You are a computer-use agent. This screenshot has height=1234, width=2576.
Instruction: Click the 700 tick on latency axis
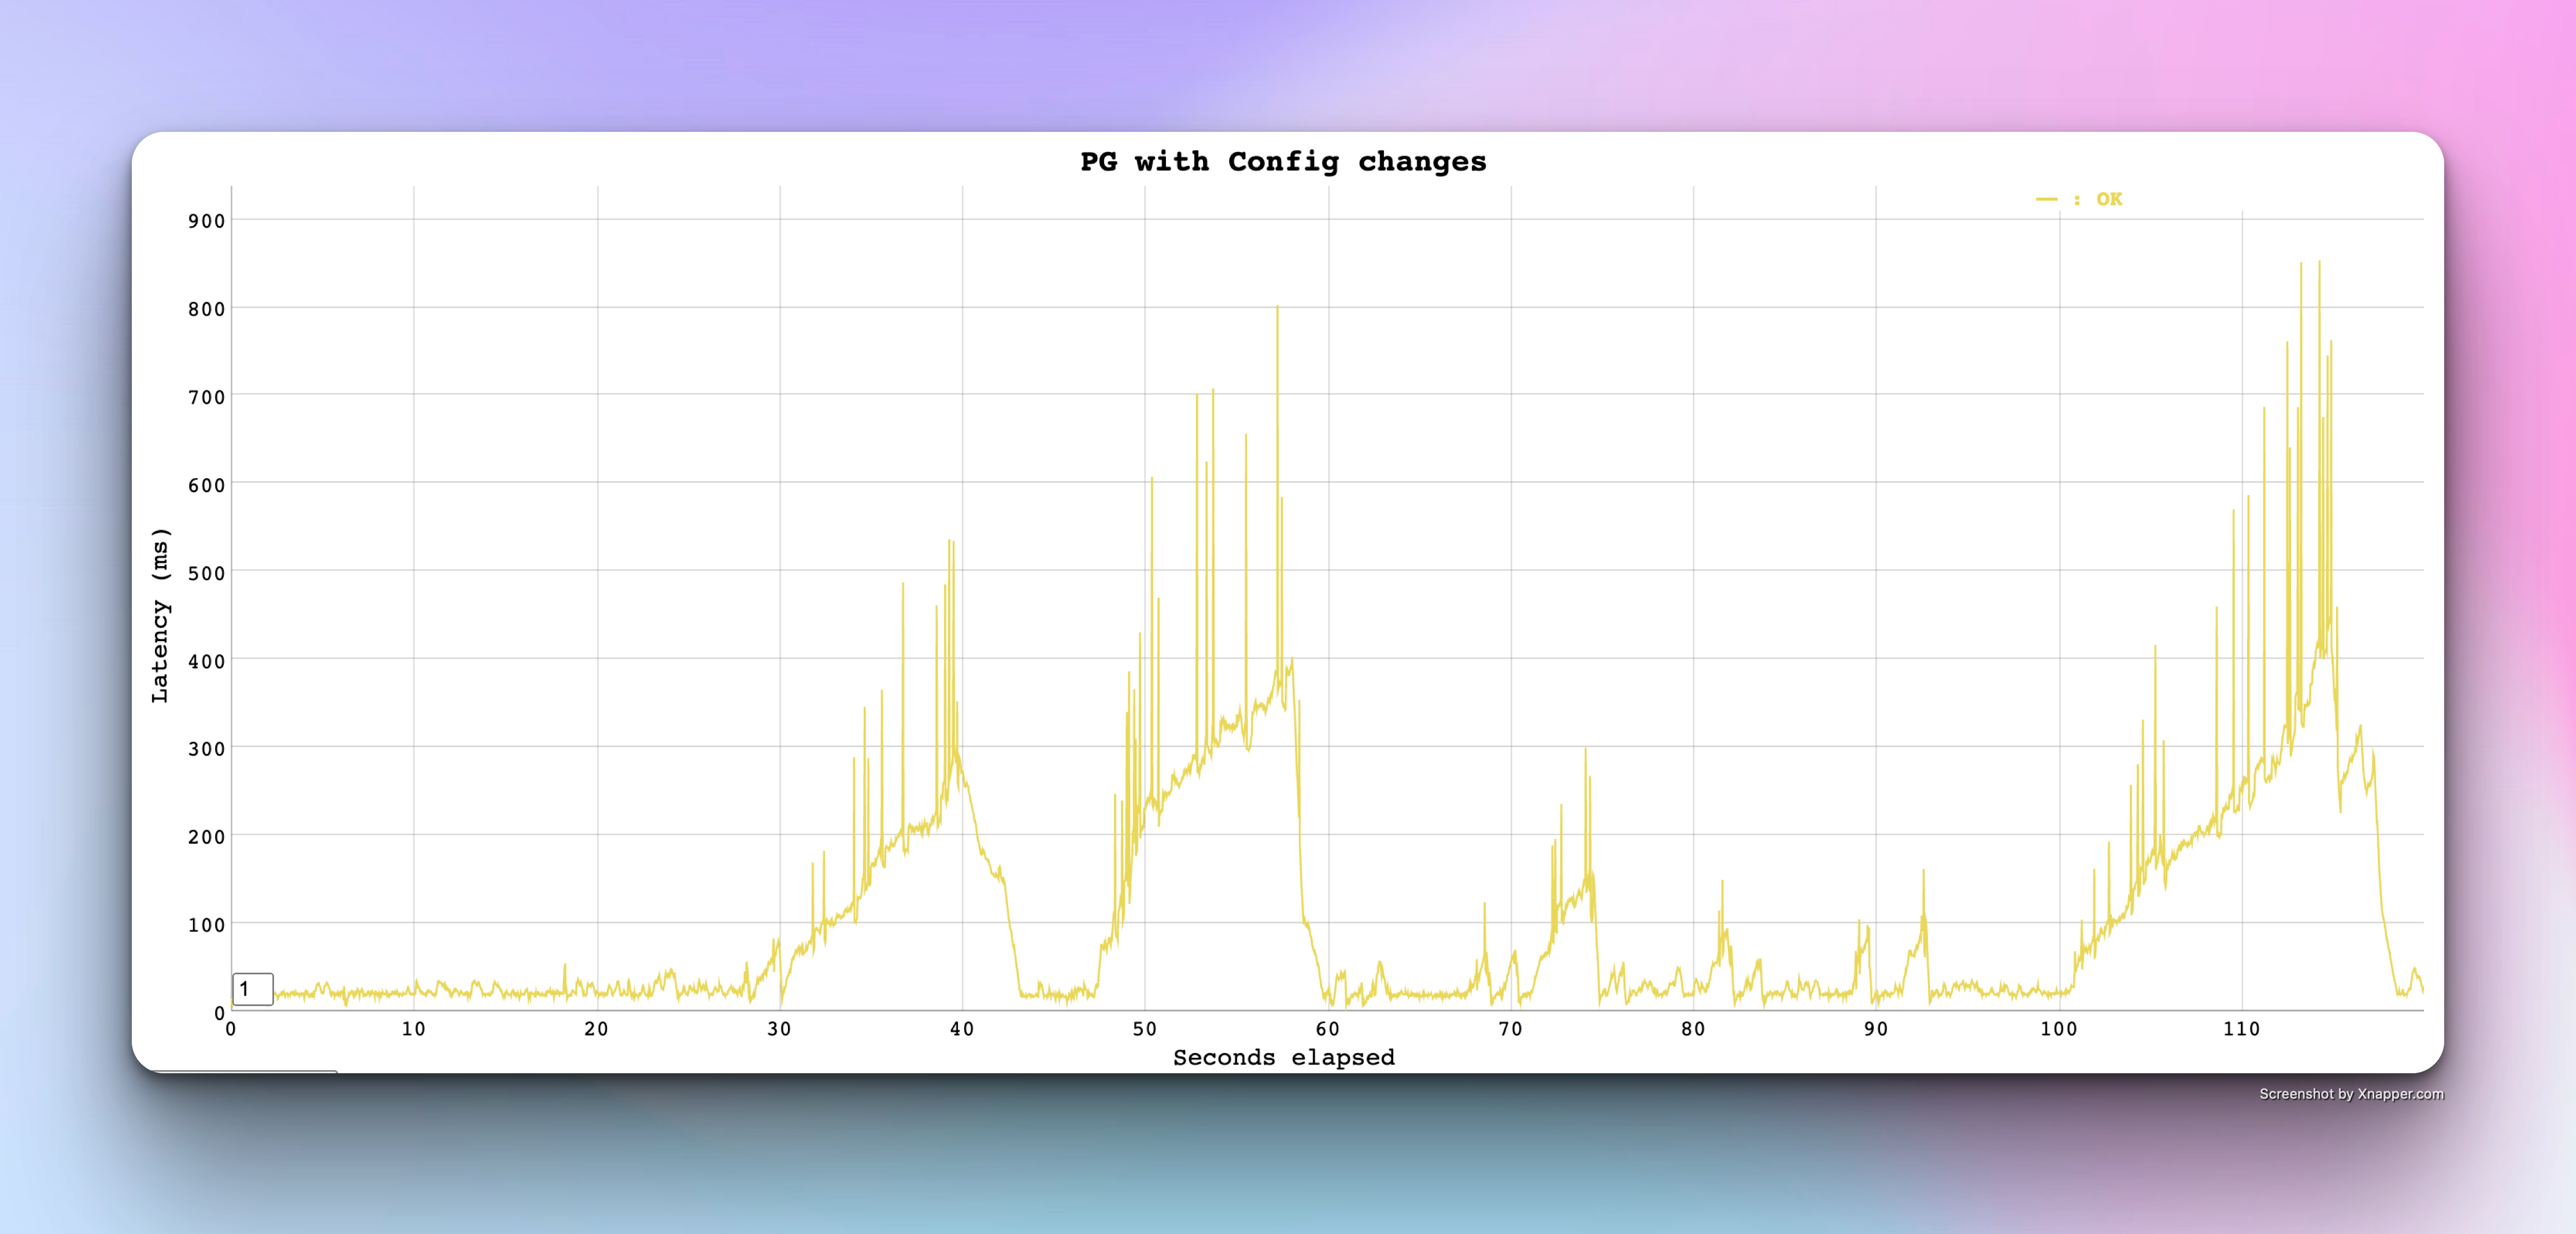[206, 397]
